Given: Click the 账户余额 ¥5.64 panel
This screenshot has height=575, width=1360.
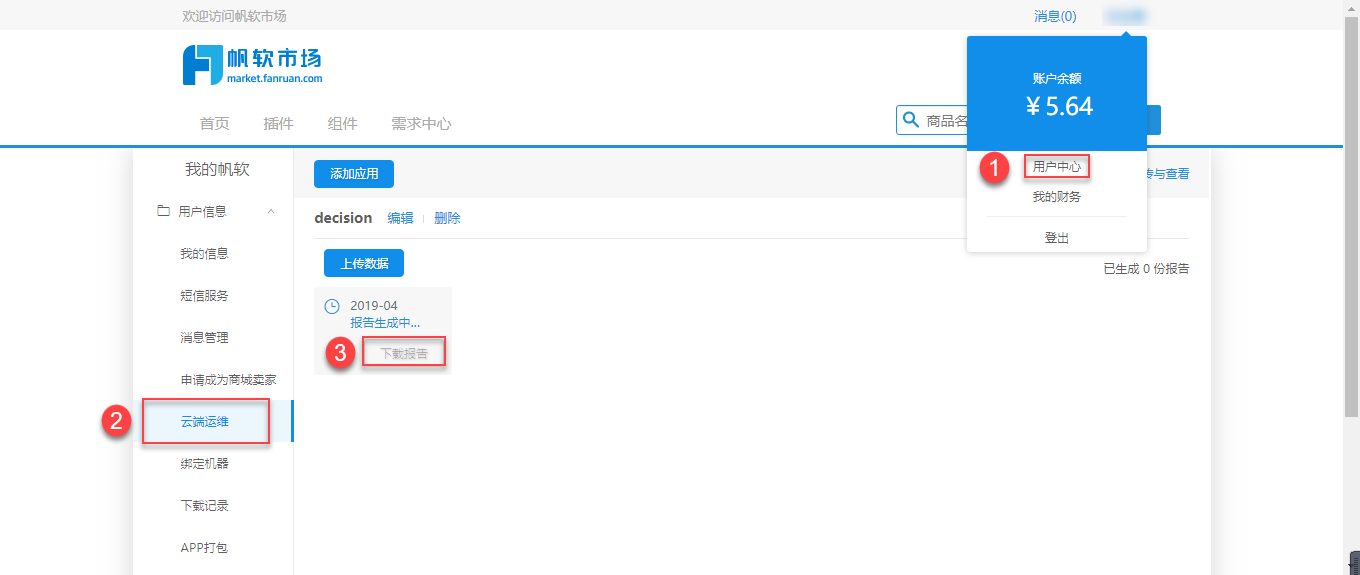Looking at the screenshot, I should [x=1057, y=94].
